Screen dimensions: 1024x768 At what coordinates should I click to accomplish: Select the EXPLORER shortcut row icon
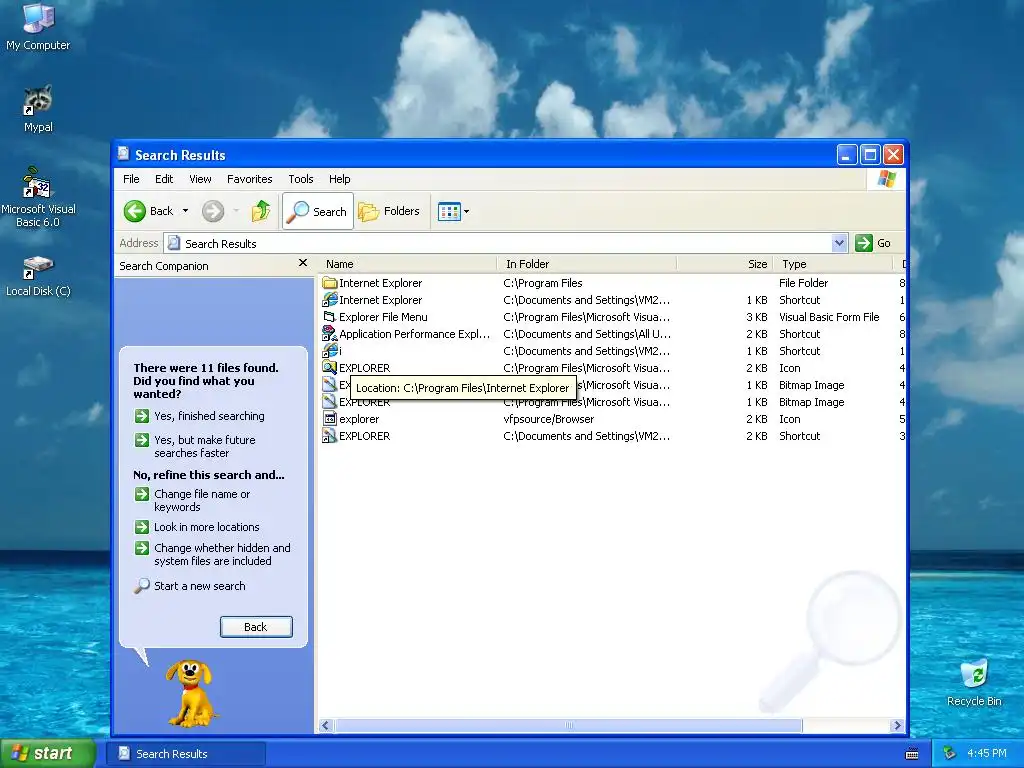pos(330,436)
